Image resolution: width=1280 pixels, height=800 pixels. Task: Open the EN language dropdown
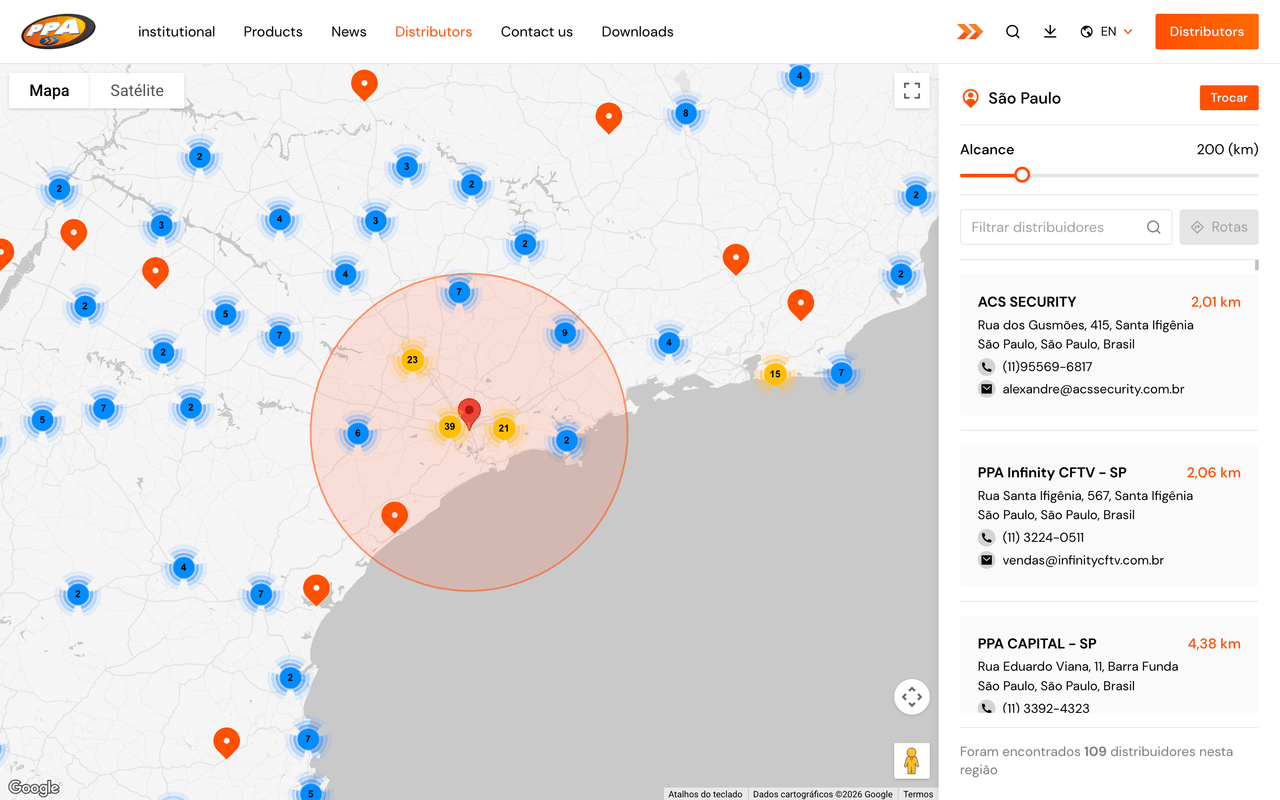pyautogui.click(x=1107, y=32)
